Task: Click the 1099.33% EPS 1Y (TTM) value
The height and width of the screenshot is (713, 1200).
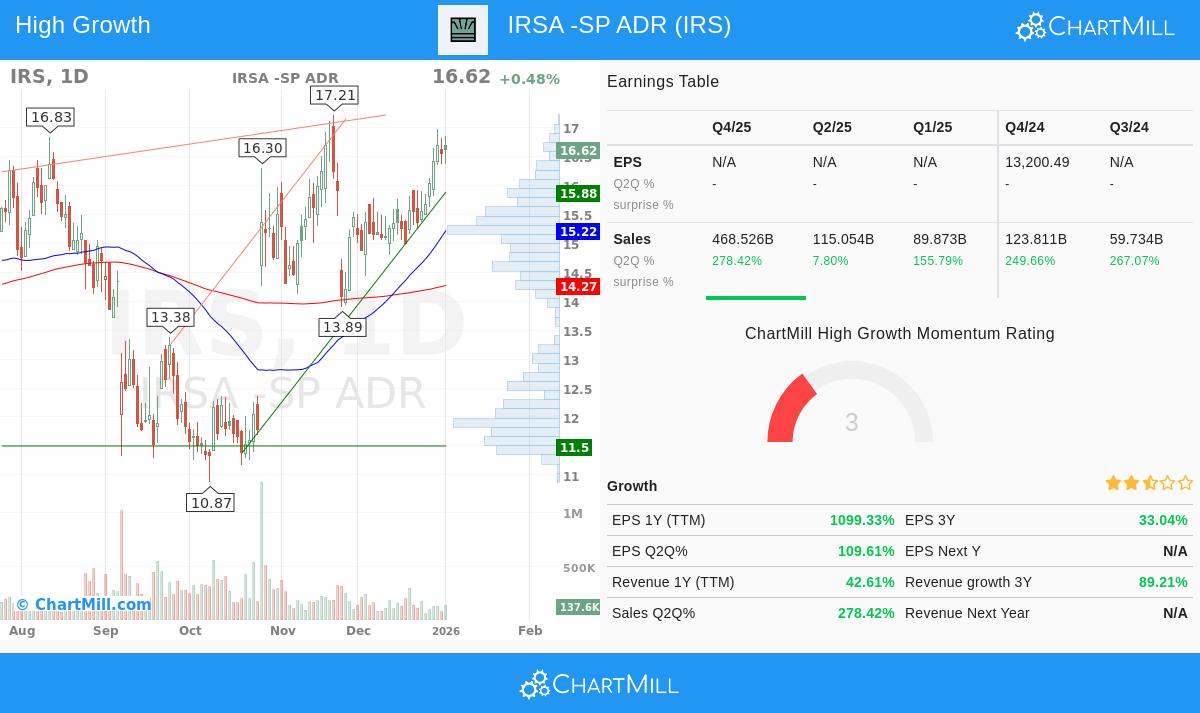Action: pyautogui.click(x=862, y=520)
